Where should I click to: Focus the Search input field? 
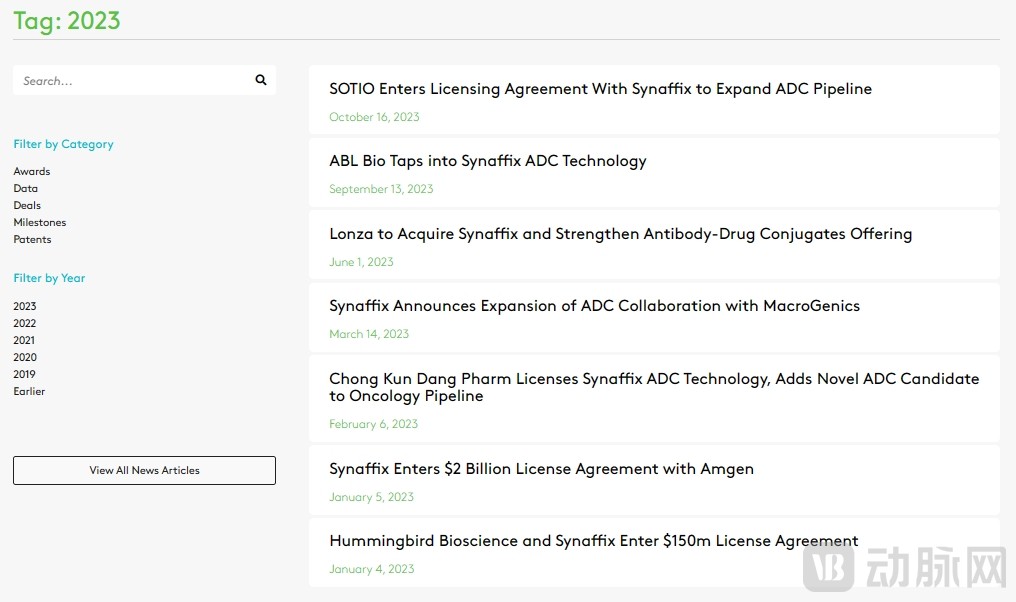pos(130,81)
